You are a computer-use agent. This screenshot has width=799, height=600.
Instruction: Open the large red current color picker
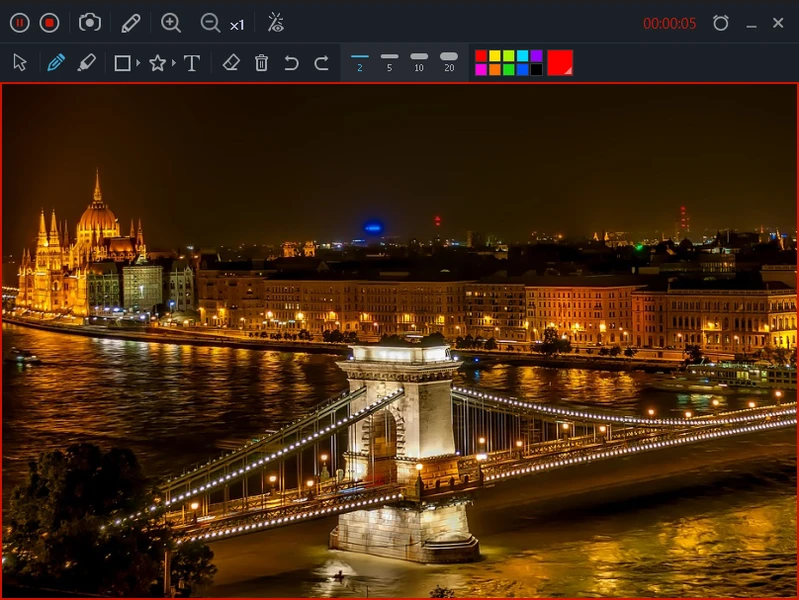(x=560, y=63)
